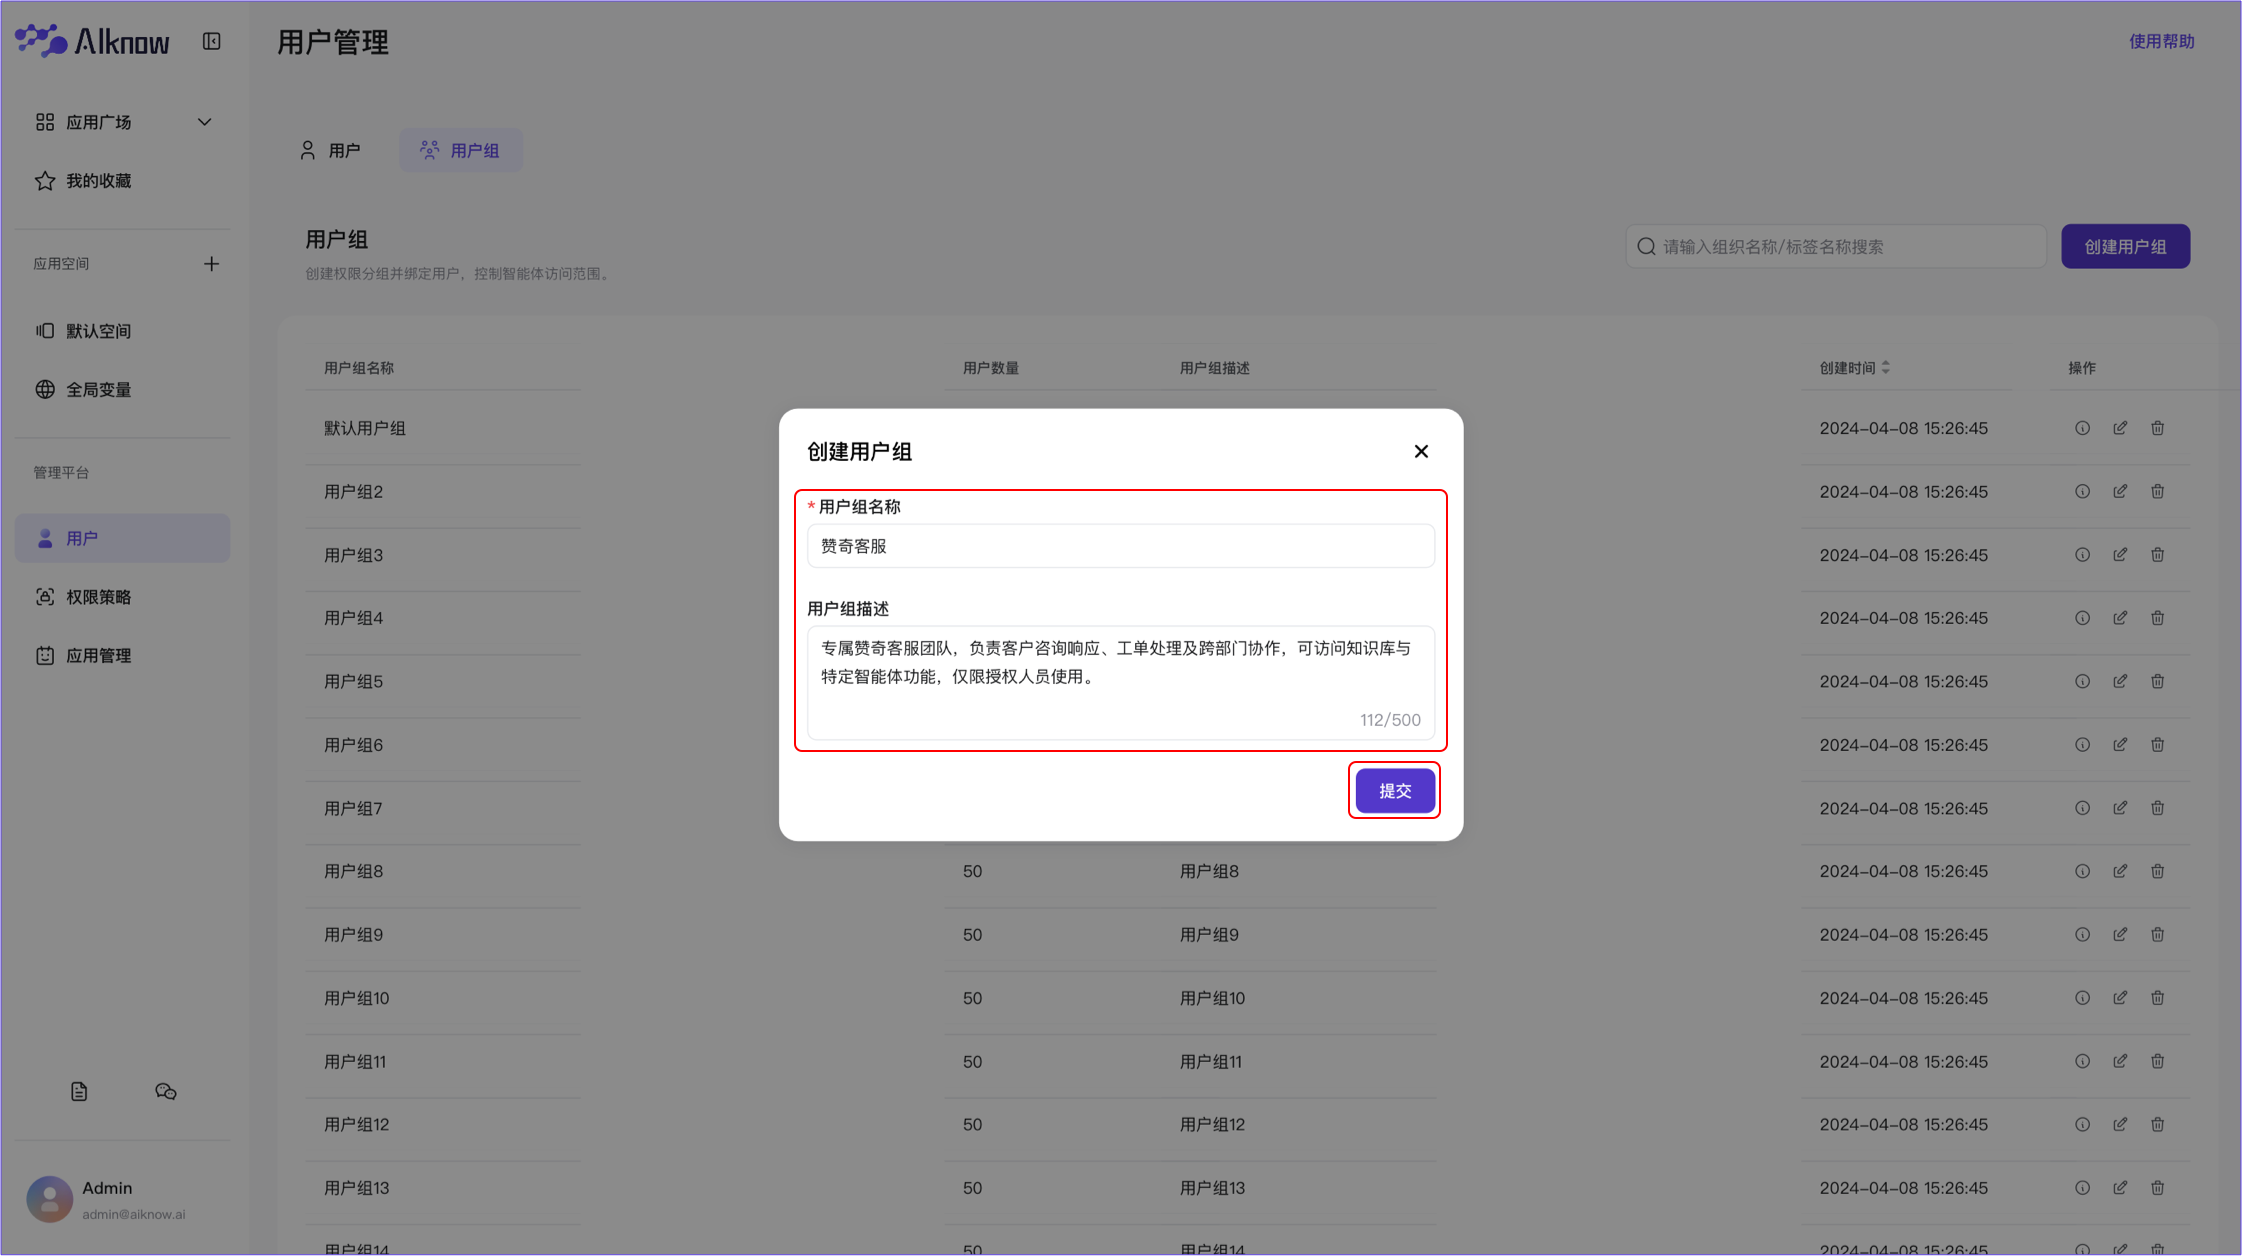Switch to the 用户 tab
Image resolution: width=2242 pixels, height=1256 pixels.
click(332, 149)
